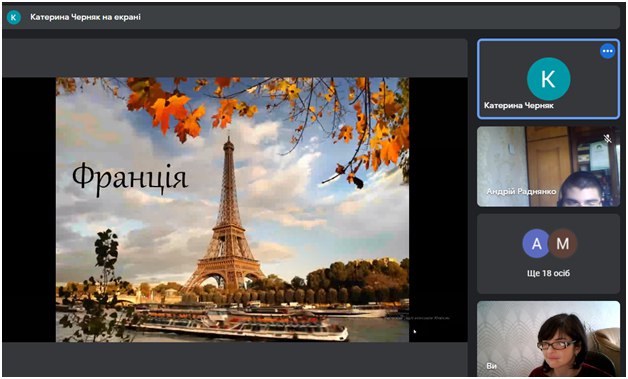Click the A participant avatar
The width and height of the screenshot is (628, 379).
[x=536, y=244]
